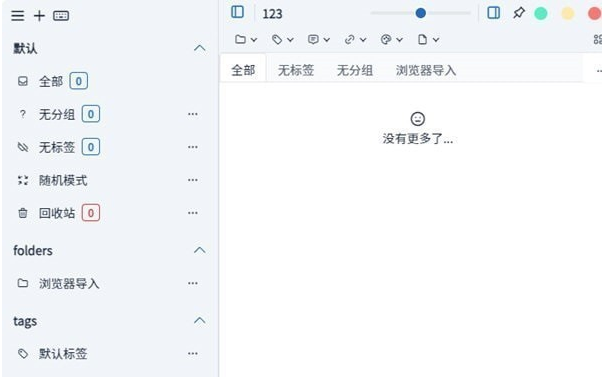Image resolution: width=606 pixels, height=377 pixels.
Task: Open more options for 默认标签
Action: pyautogui.click(x=192, y=353)
